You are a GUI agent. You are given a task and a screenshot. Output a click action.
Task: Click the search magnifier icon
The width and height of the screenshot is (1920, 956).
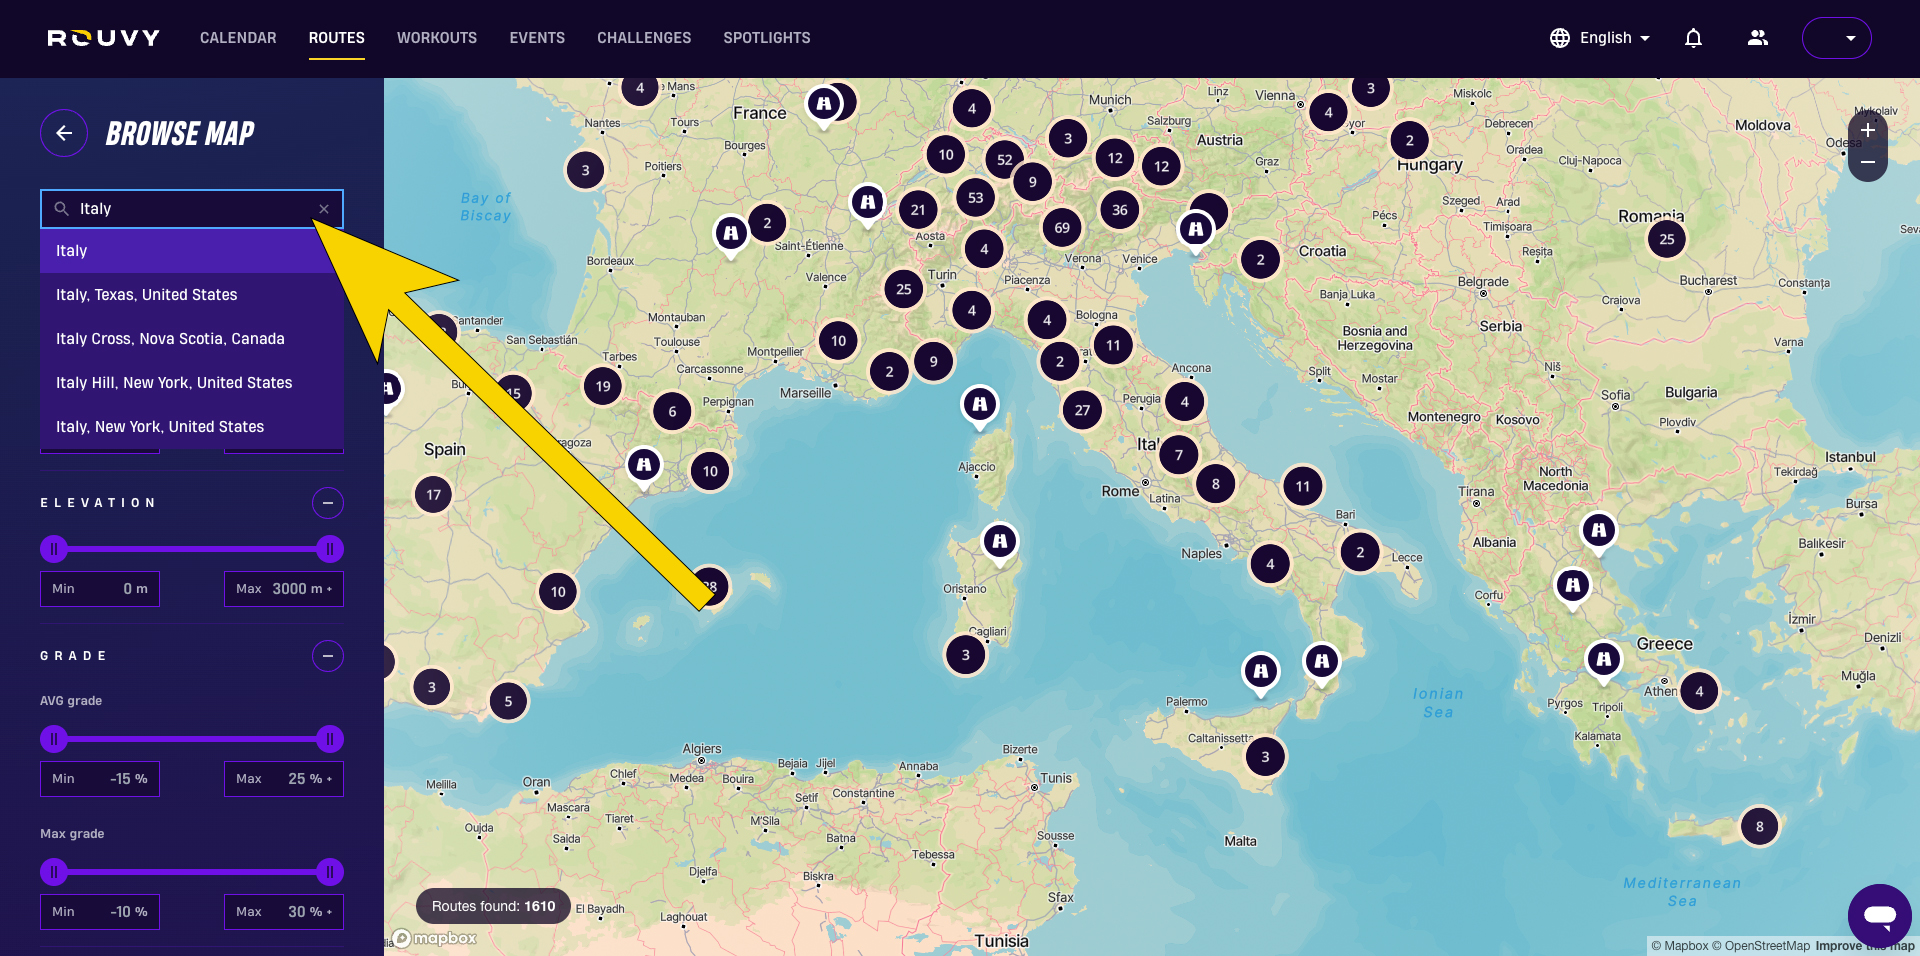61,209
